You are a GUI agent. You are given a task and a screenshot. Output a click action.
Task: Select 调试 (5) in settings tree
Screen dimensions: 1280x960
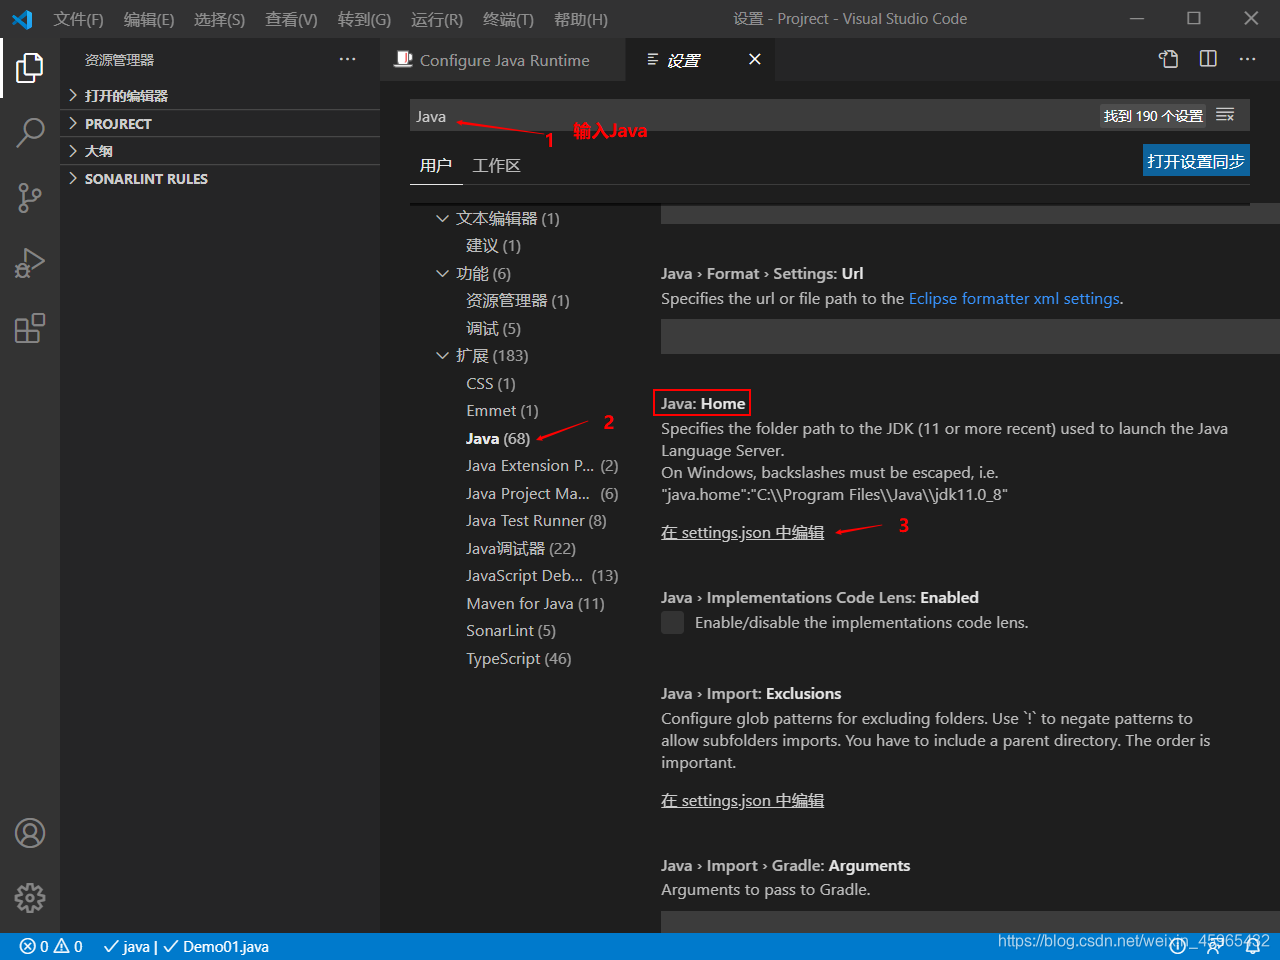pyautogui.click(x=493, y=328)
